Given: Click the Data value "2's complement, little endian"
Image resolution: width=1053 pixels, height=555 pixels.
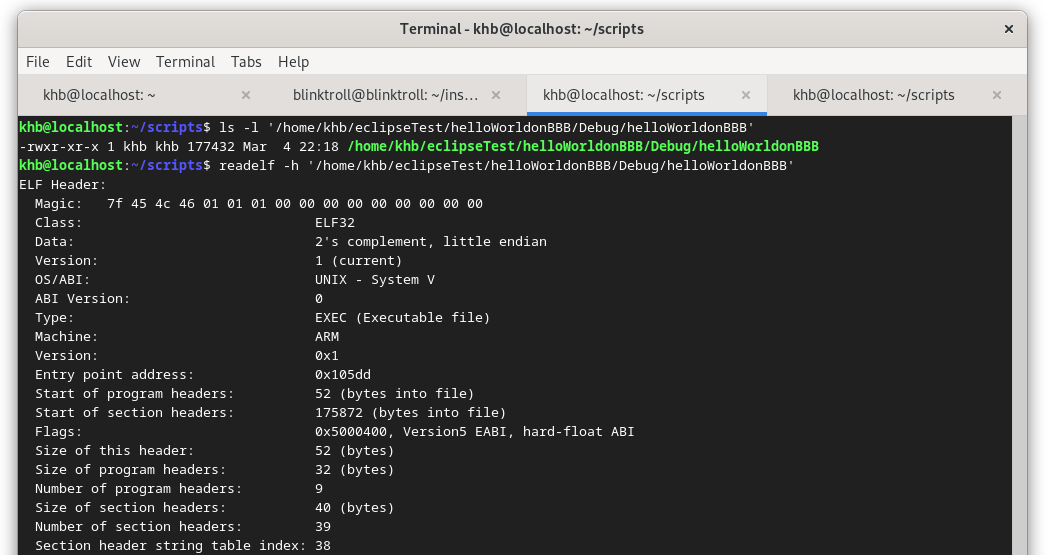Looking at the screenshot, I should click(430, 241).
